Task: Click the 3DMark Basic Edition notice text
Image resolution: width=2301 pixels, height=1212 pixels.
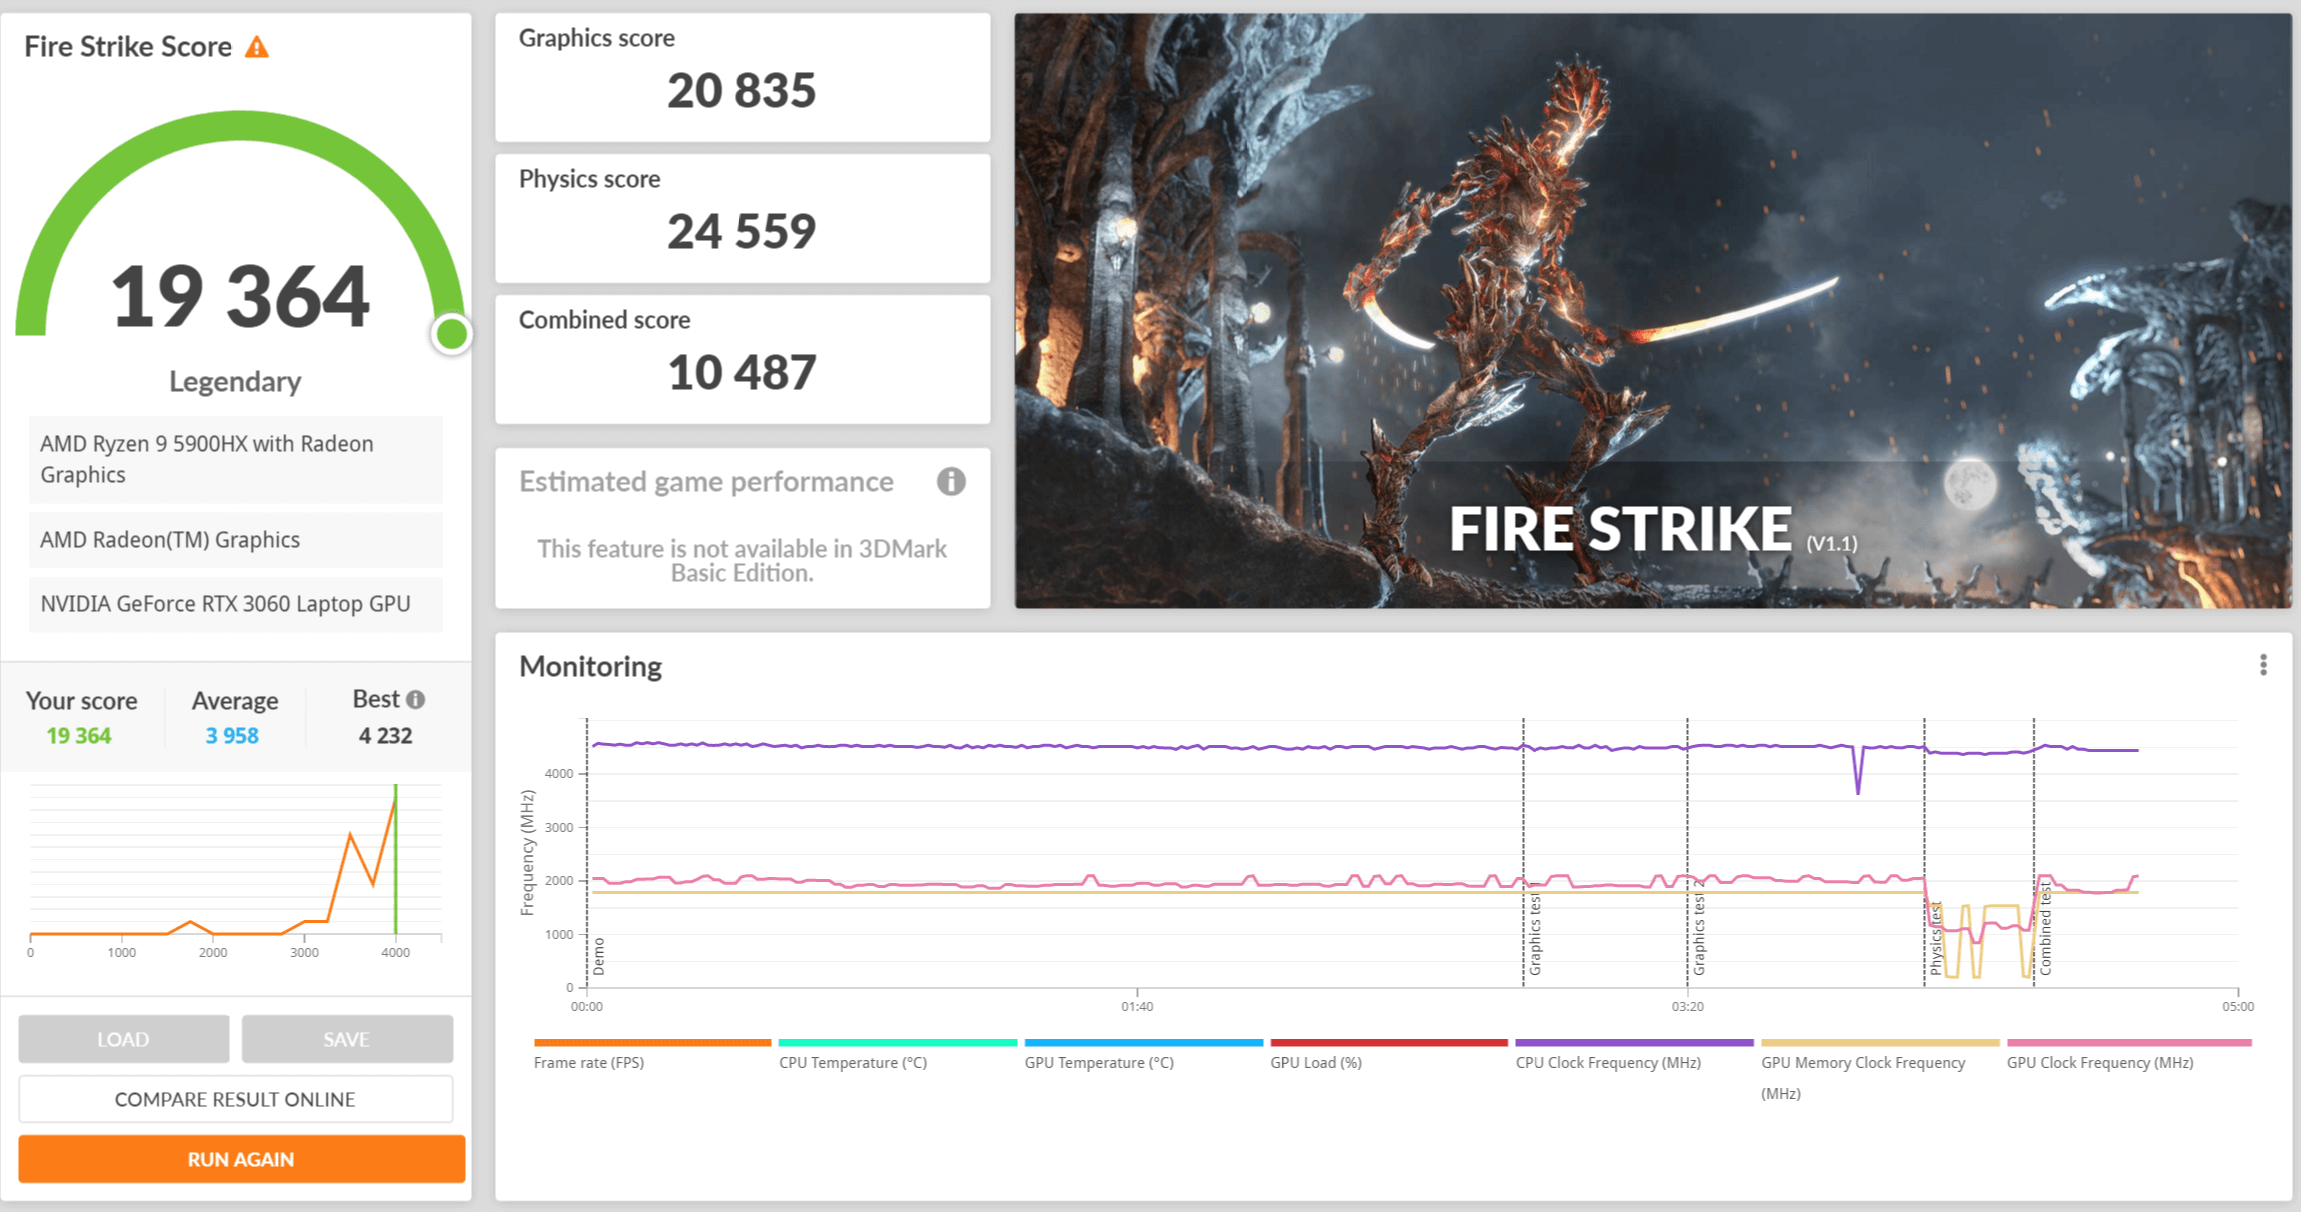Action: (x=741, y=561)
